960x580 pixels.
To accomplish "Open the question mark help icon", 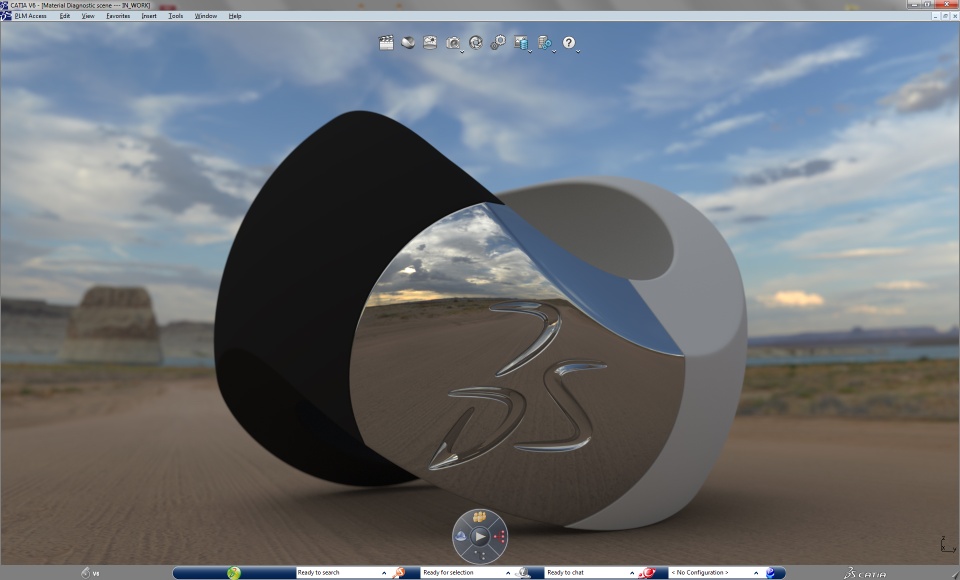I will point(569,42).
